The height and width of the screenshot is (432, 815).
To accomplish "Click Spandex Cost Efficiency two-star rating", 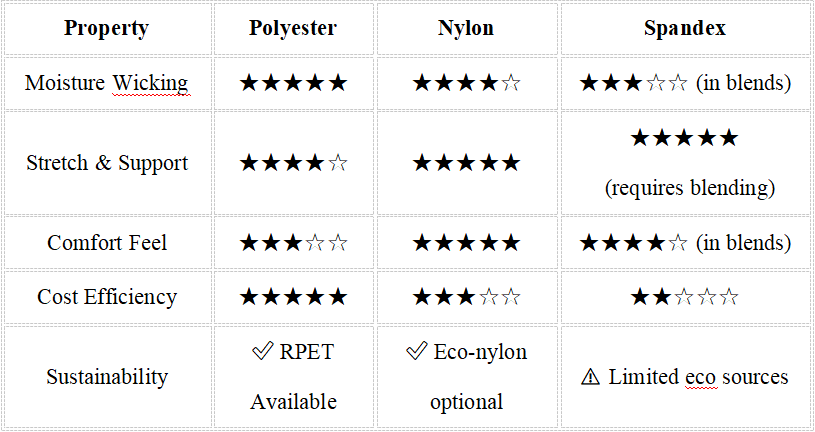I will pos(685,297).
